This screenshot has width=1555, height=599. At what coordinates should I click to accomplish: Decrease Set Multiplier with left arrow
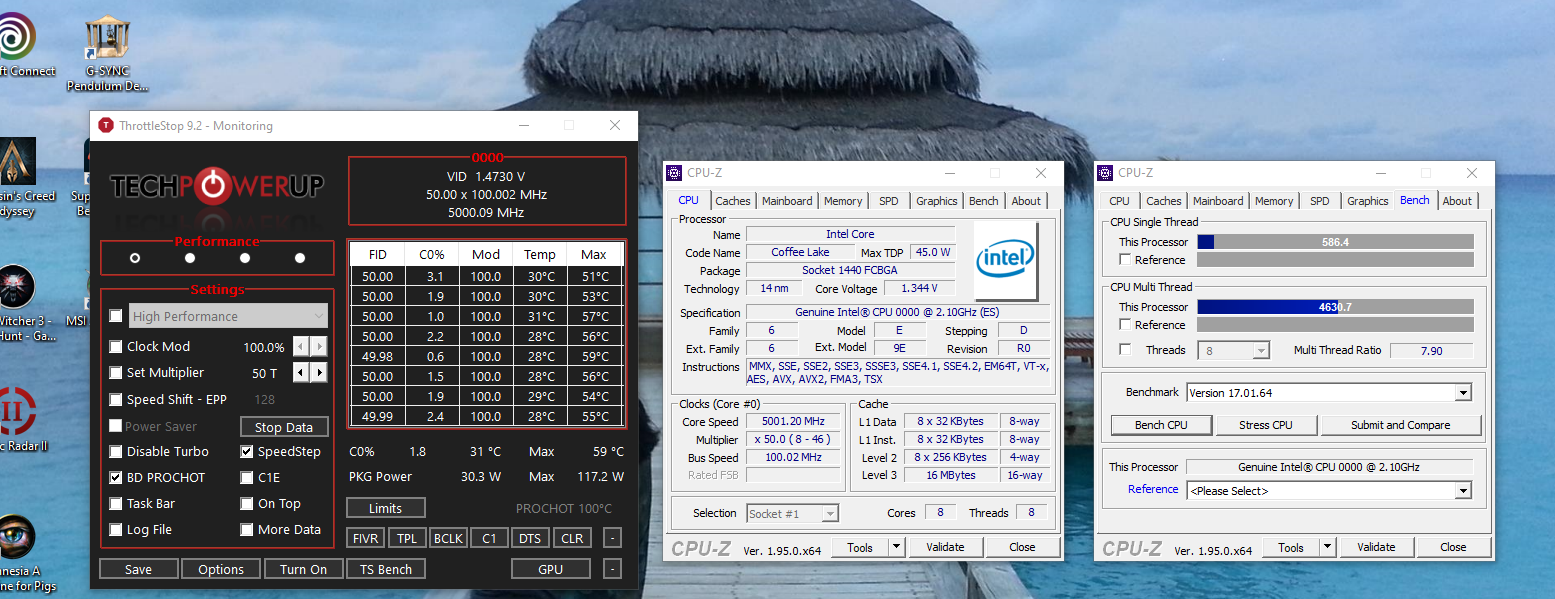[x=301, y=373]
